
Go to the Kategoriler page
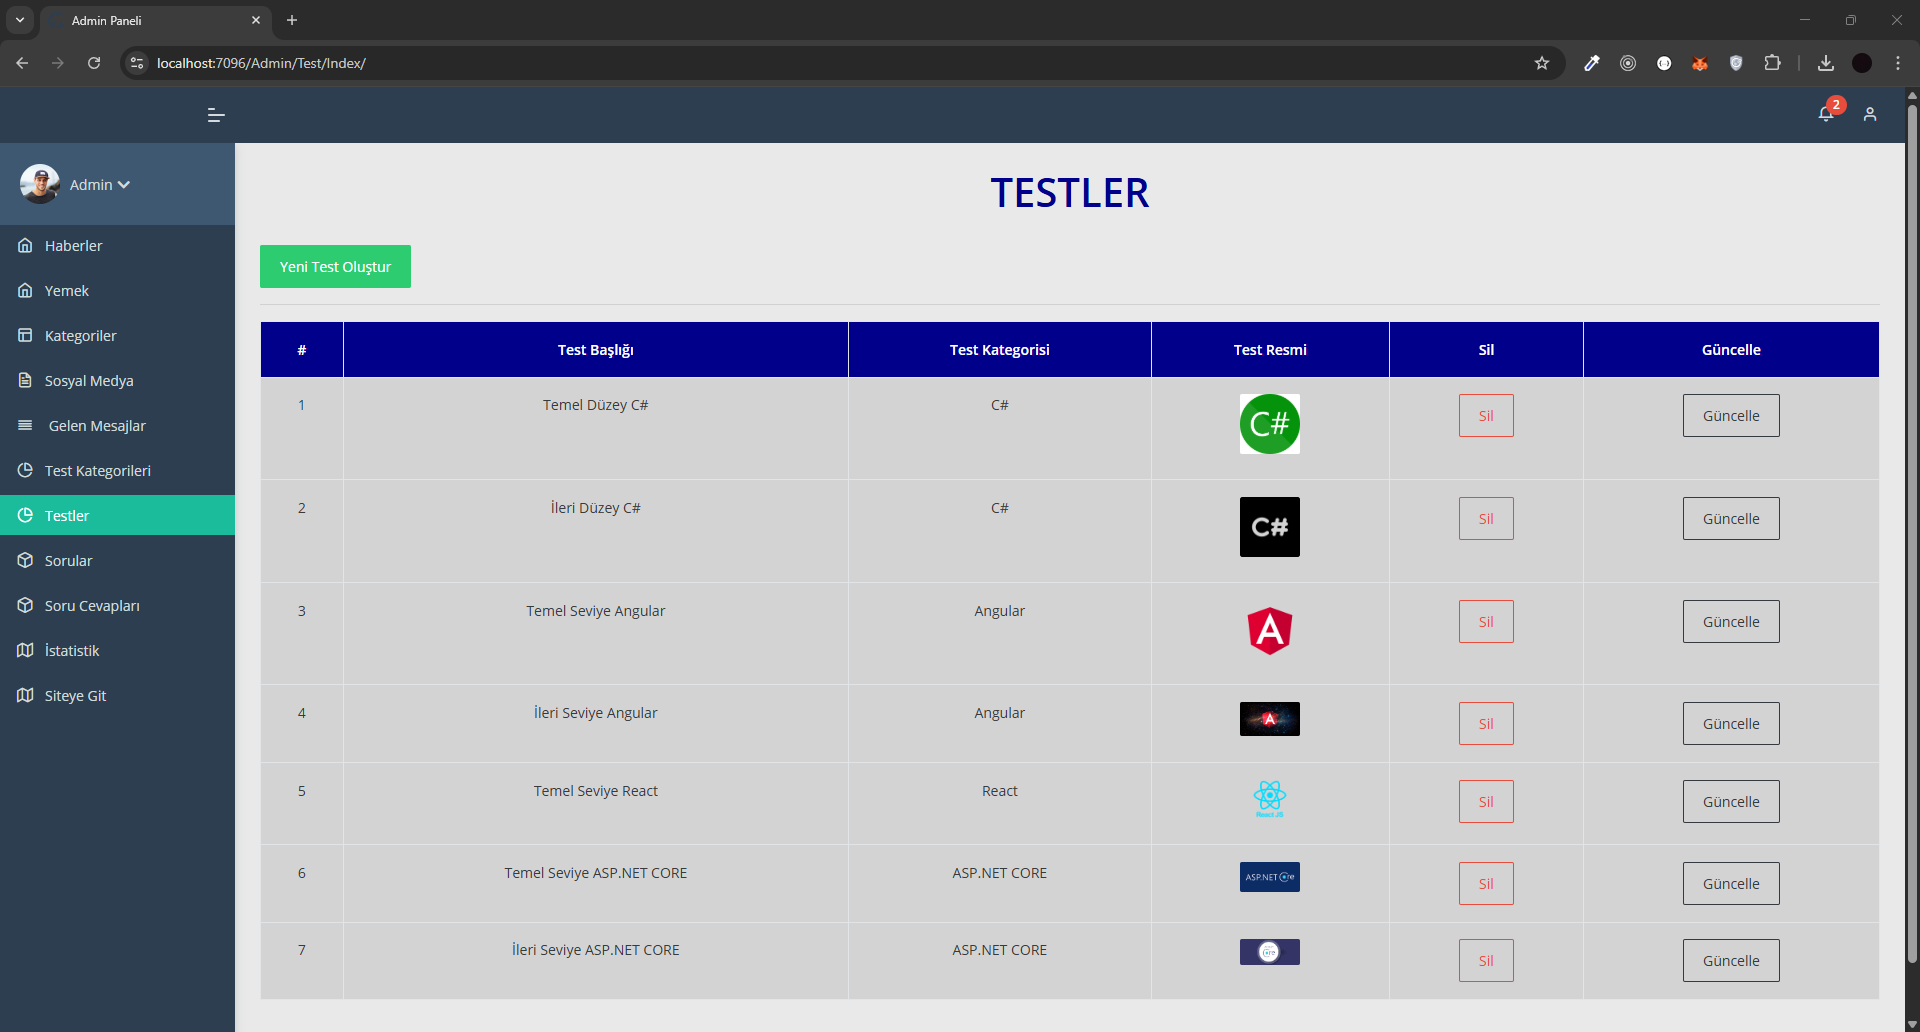coord(117,335)
